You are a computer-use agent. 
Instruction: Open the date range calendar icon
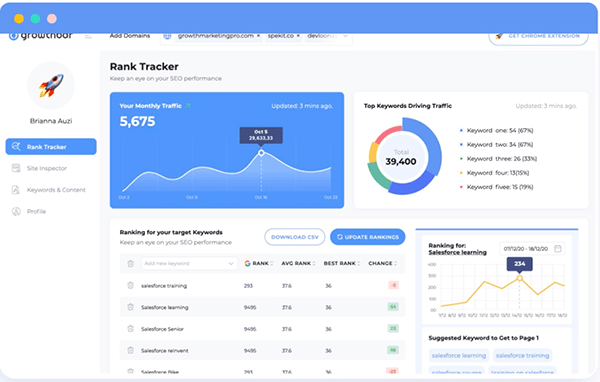(x=558, y=249)
